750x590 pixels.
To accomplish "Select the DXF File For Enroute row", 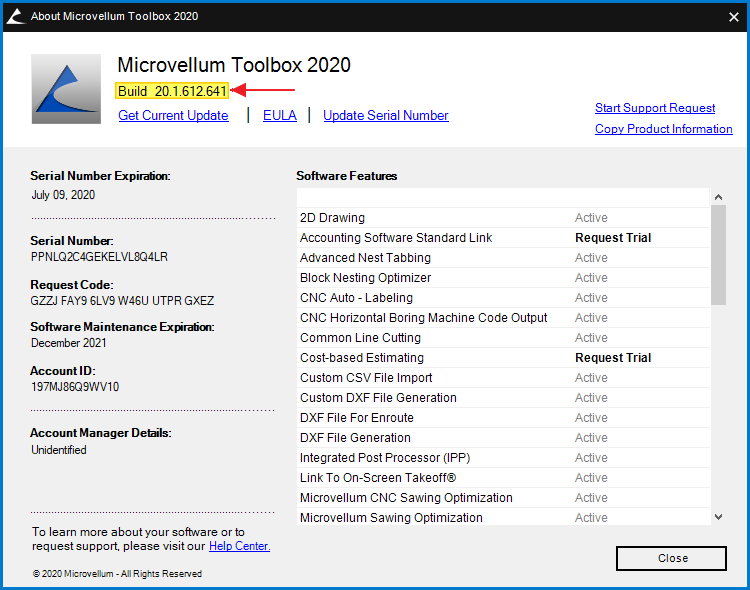I will tap(503, 418).
